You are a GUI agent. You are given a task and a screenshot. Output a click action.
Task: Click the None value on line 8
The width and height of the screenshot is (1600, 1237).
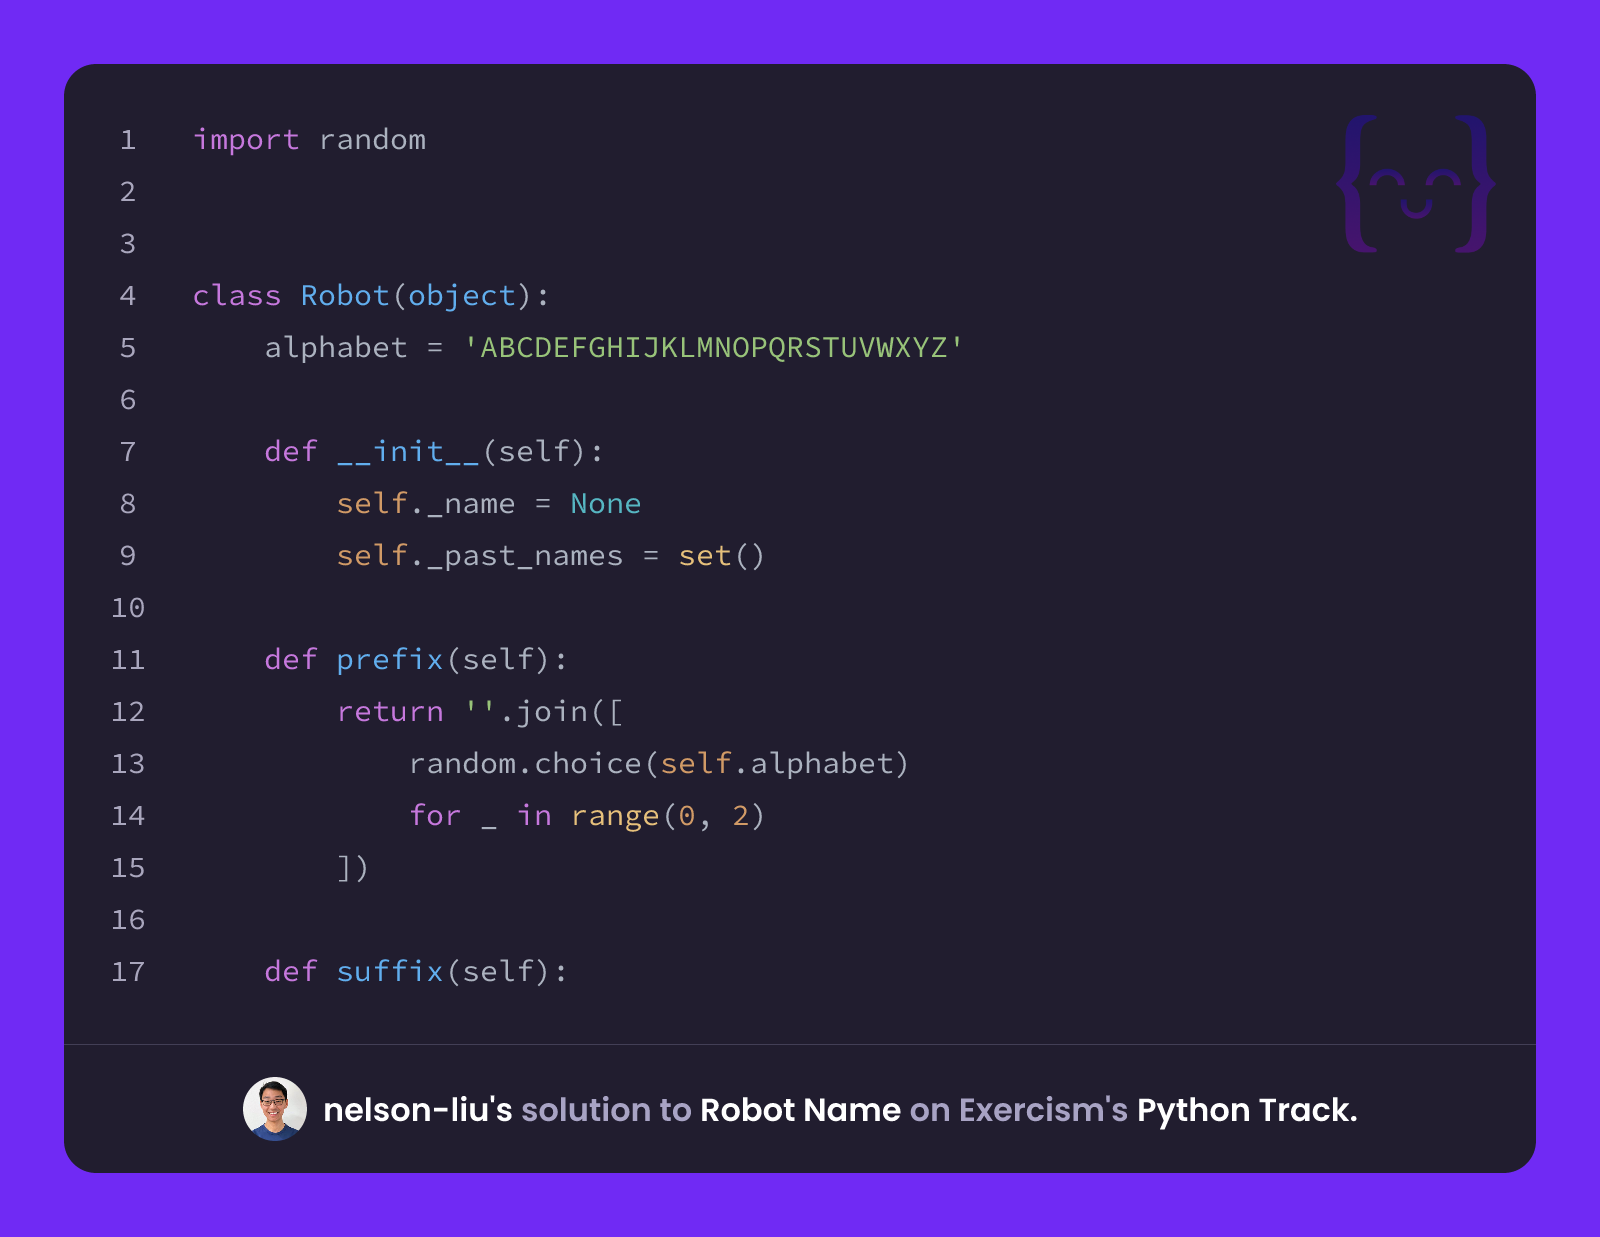tap(606, 504)
